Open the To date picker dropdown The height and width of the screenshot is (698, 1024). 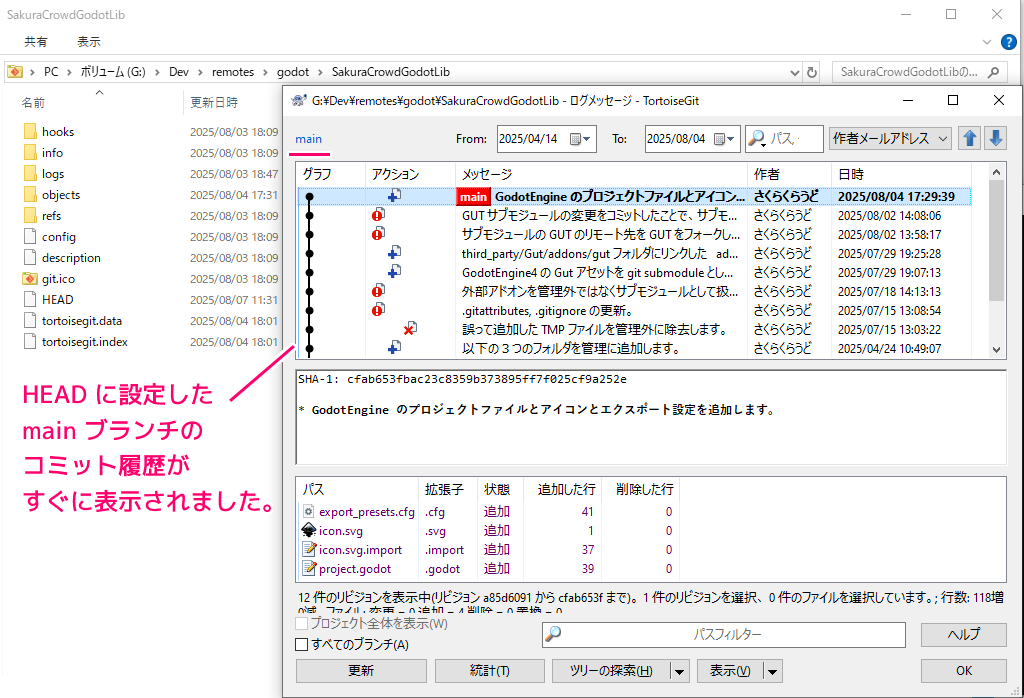point(729,139)
